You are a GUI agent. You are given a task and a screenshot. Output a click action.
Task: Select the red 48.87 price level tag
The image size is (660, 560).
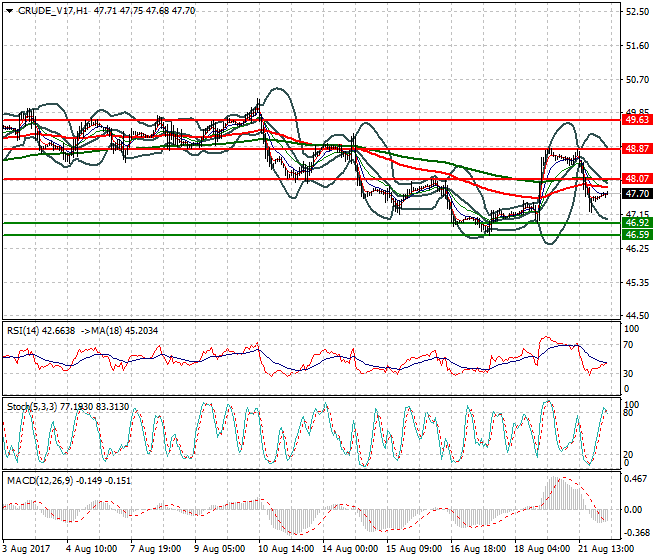click(636, 148)
